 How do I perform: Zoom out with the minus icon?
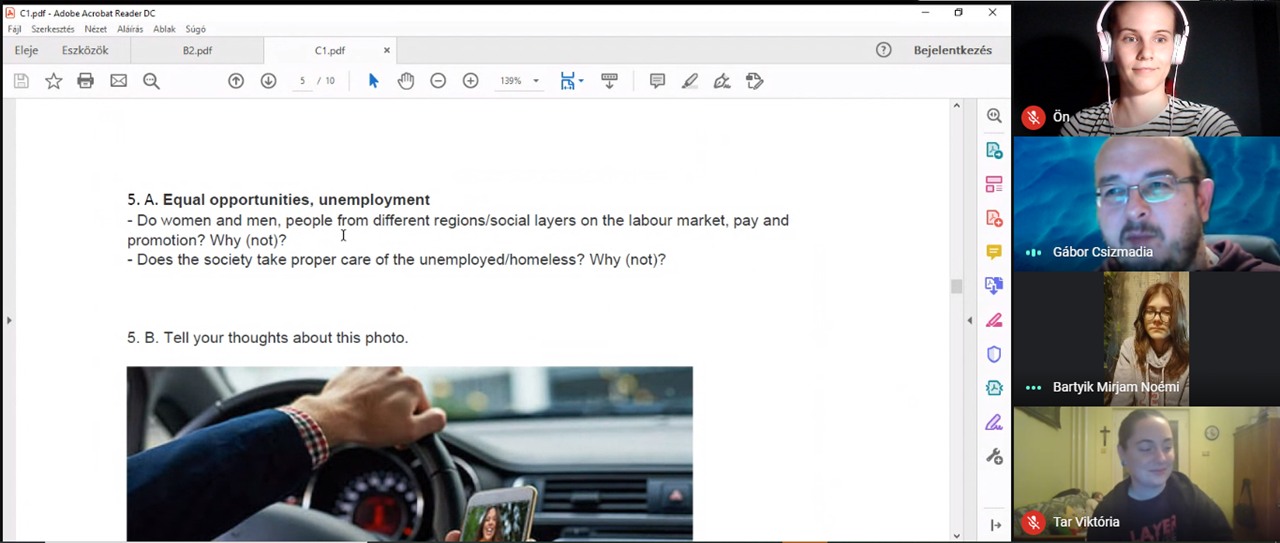(438, 81)
